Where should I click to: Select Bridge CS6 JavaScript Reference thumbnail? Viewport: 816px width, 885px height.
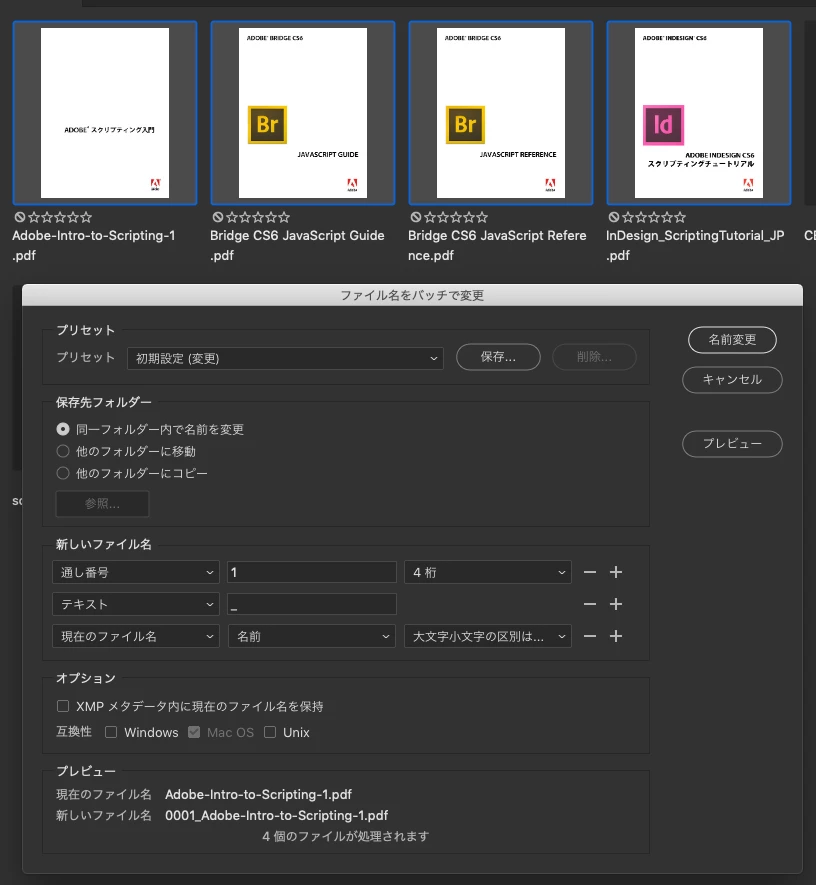[501, 113]
